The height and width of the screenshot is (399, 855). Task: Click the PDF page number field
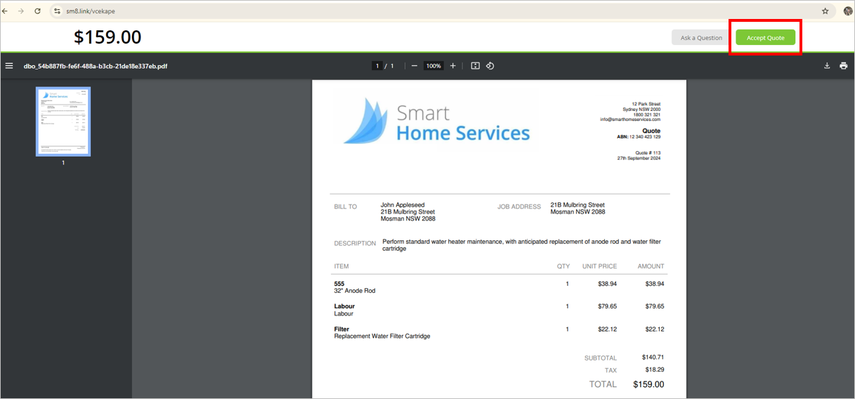pos(377,66)
